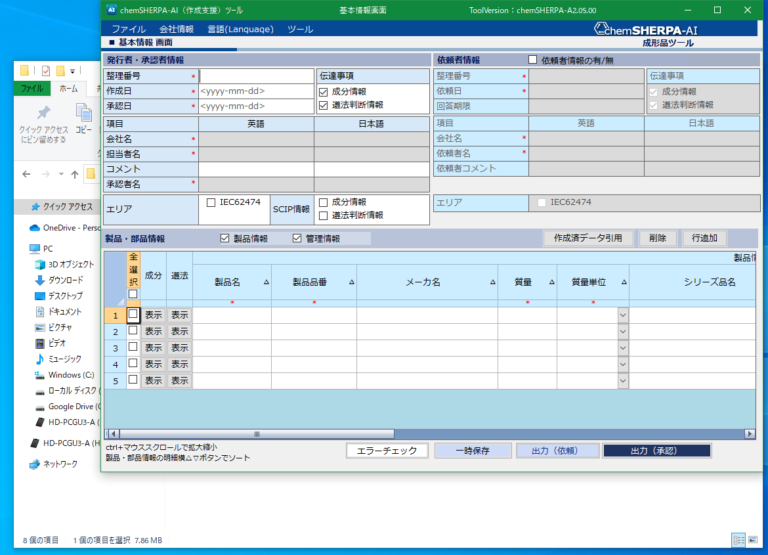The width and height of the screenshot is (768, 555).
Task: Click the 整理番号 input field under issuer info
Action: (256, 76)
